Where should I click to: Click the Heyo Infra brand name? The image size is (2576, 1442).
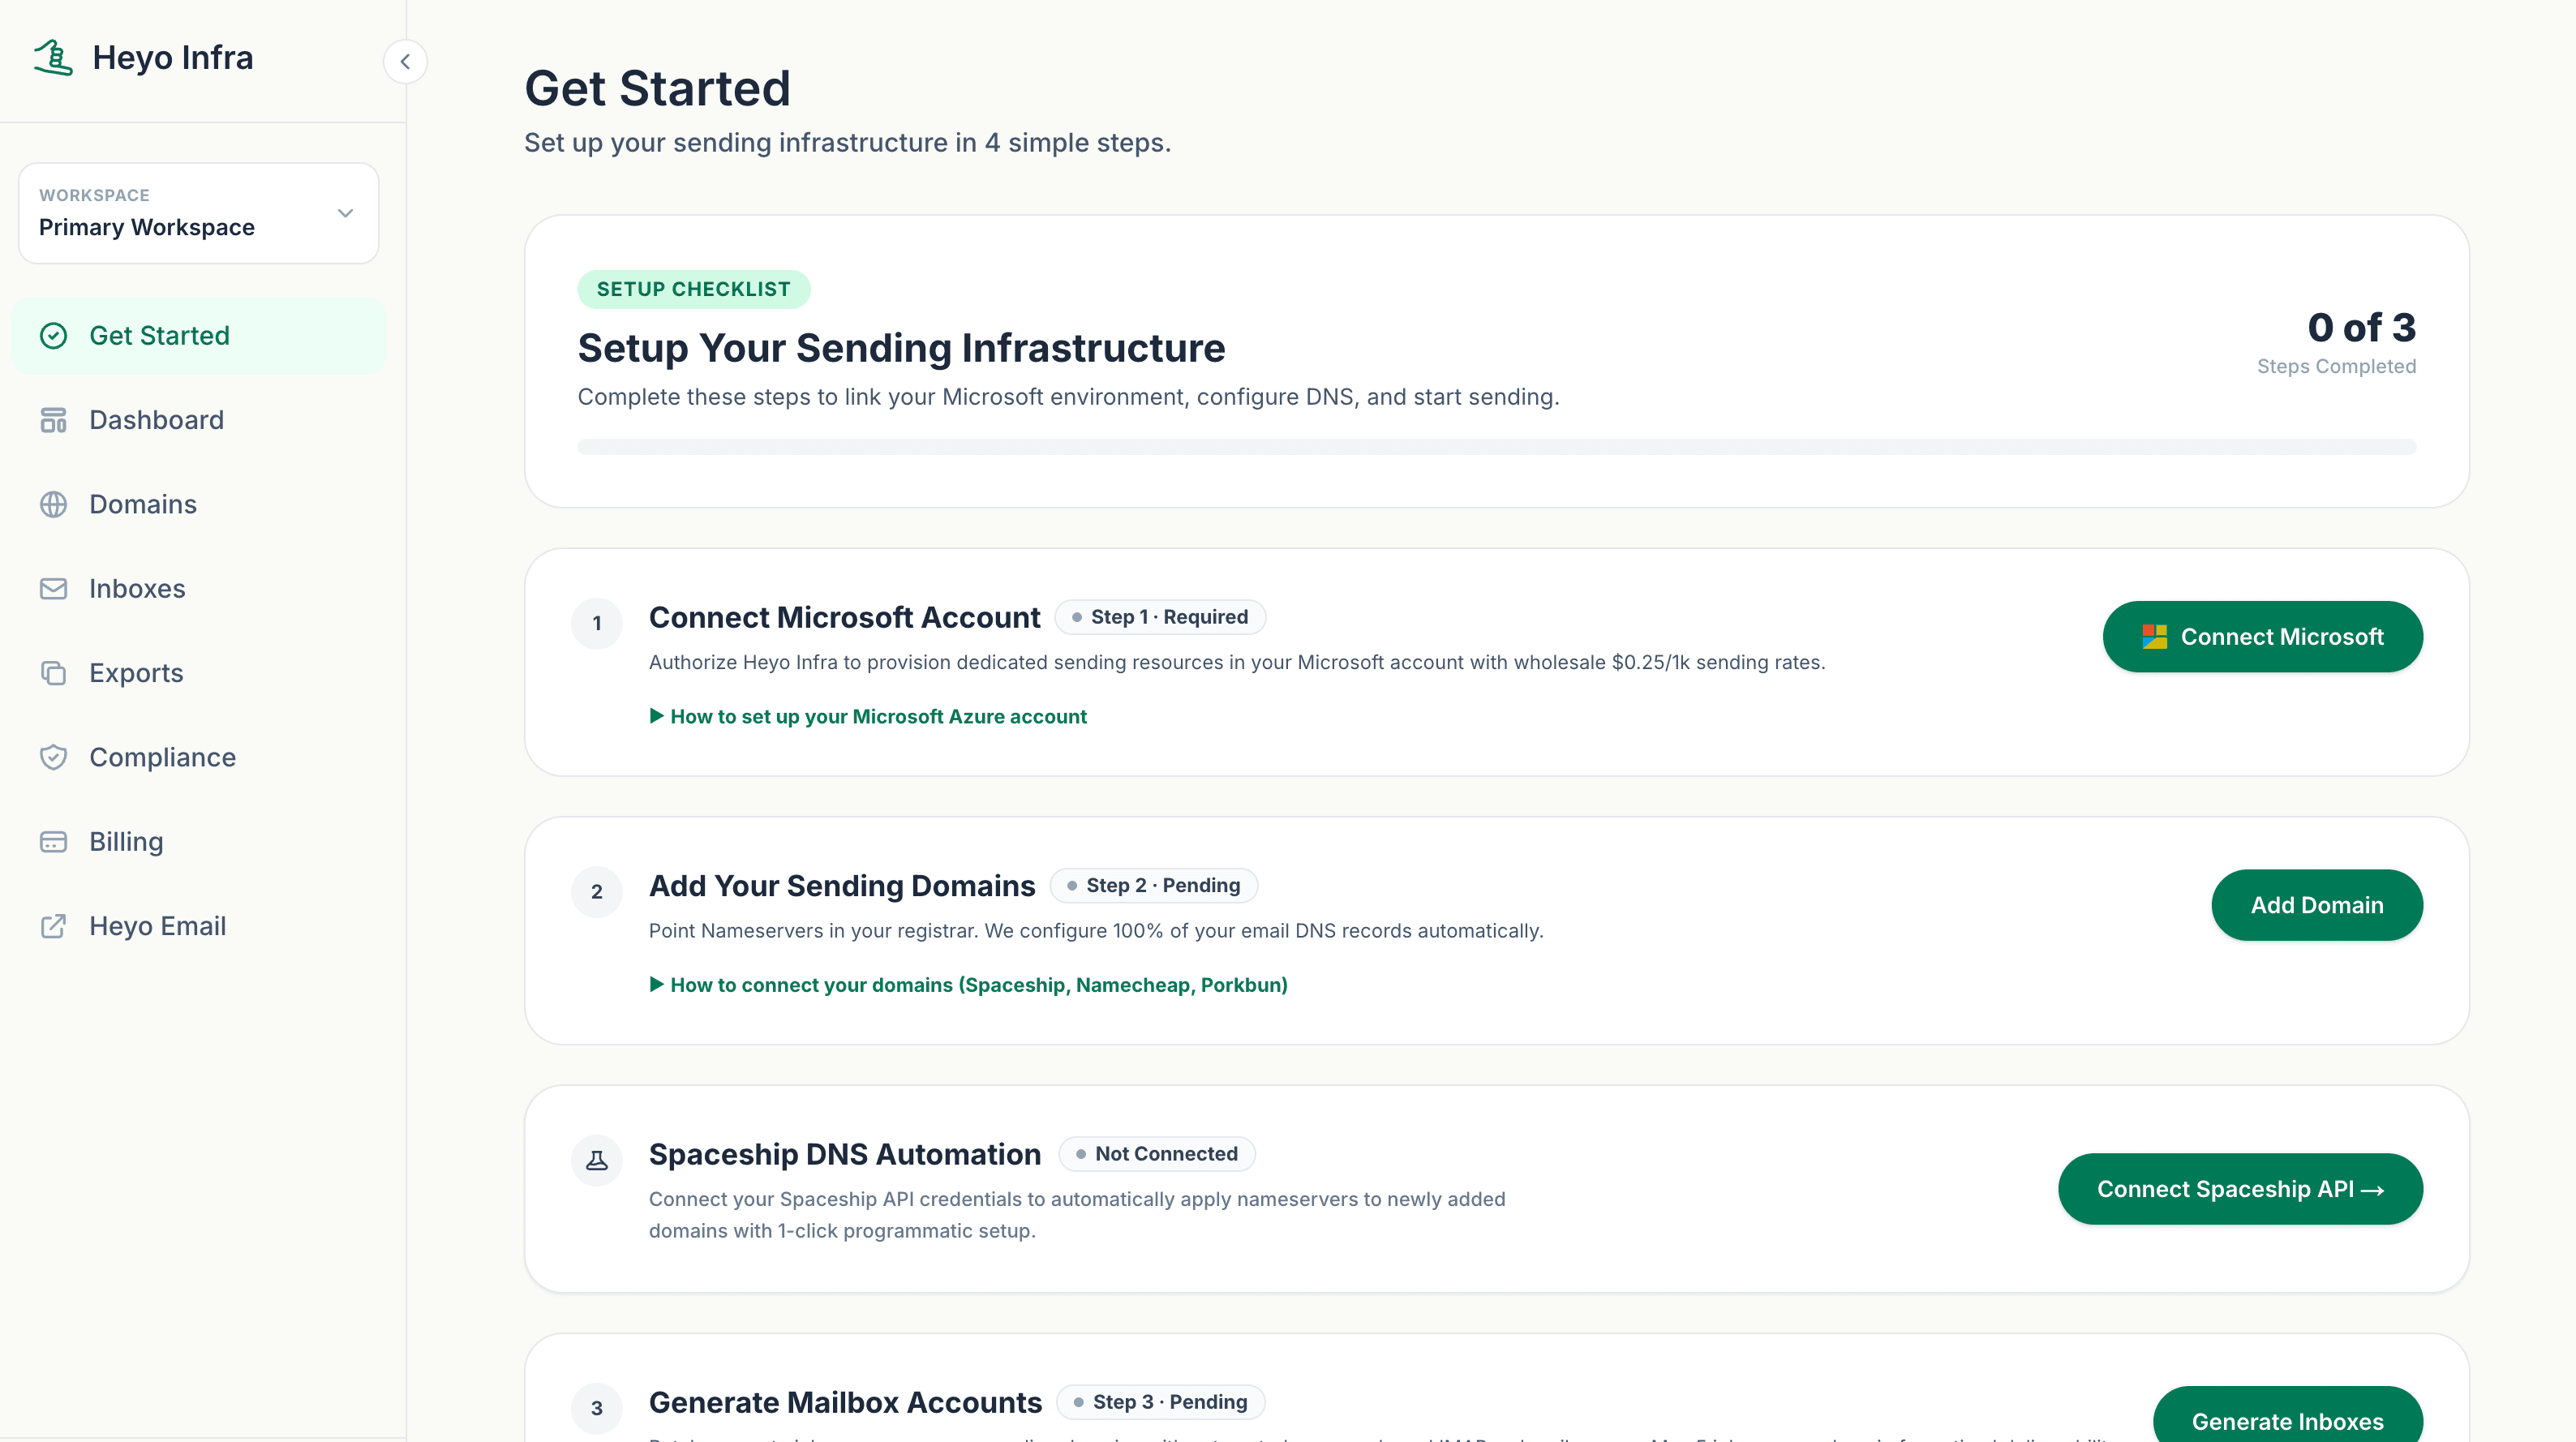(173, 58)
